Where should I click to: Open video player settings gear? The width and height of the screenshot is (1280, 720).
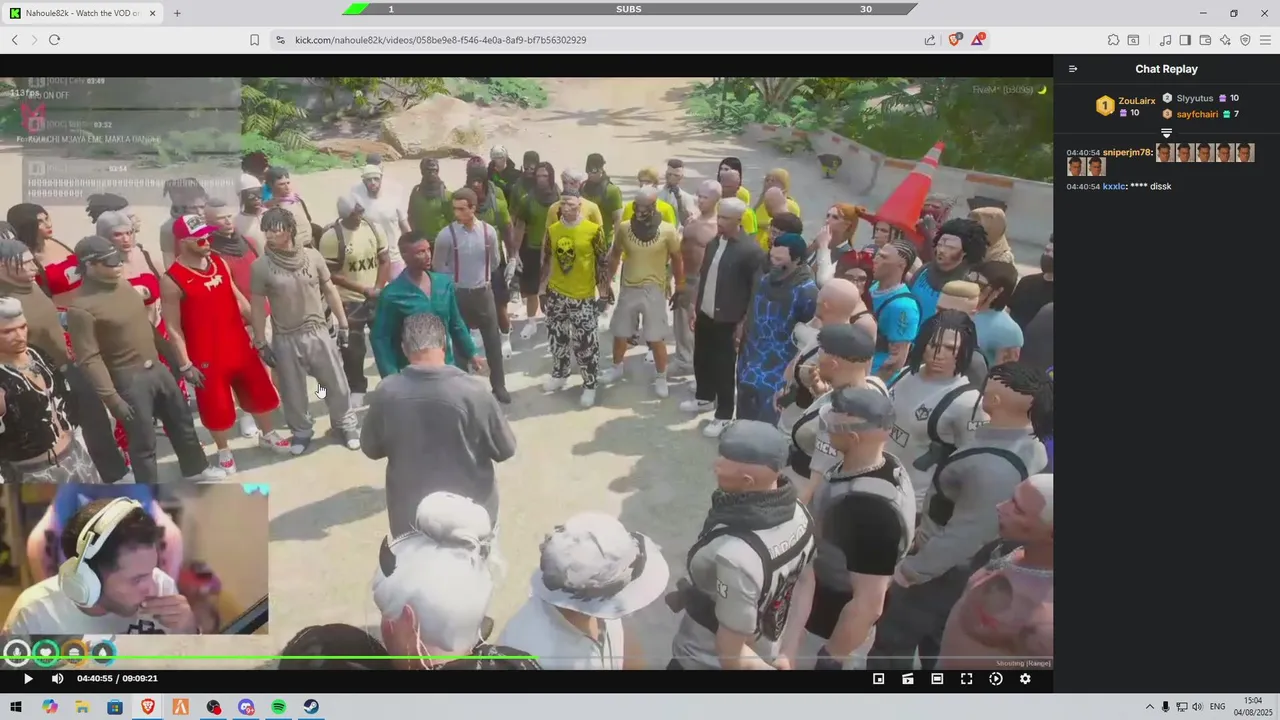[1025, 678]
